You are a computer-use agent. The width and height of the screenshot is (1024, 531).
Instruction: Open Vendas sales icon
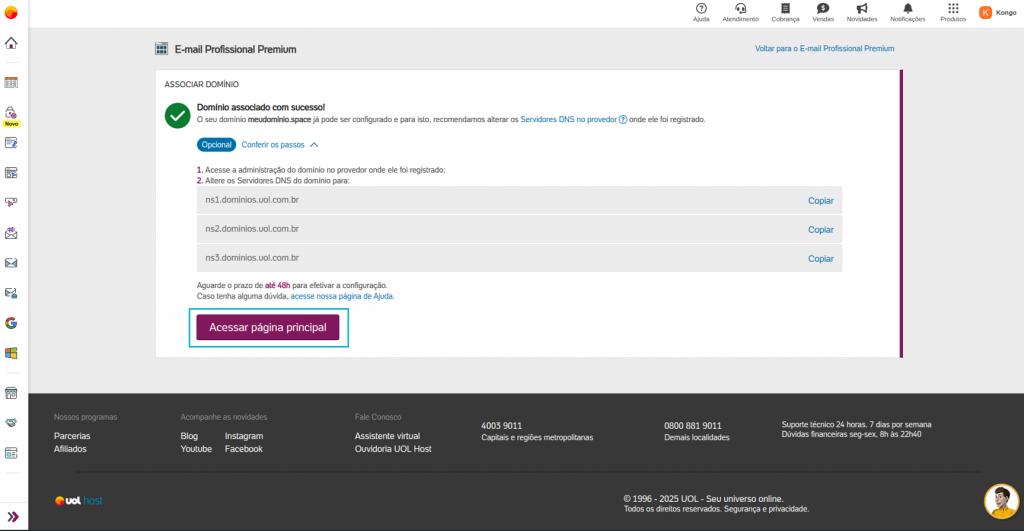[x=823, y=12]
